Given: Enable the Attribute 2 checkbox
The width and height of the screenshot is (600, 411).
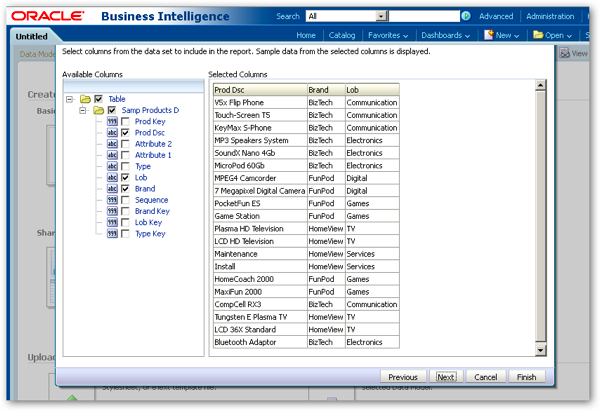Looking at the screenshot, I should coord(125,144).
